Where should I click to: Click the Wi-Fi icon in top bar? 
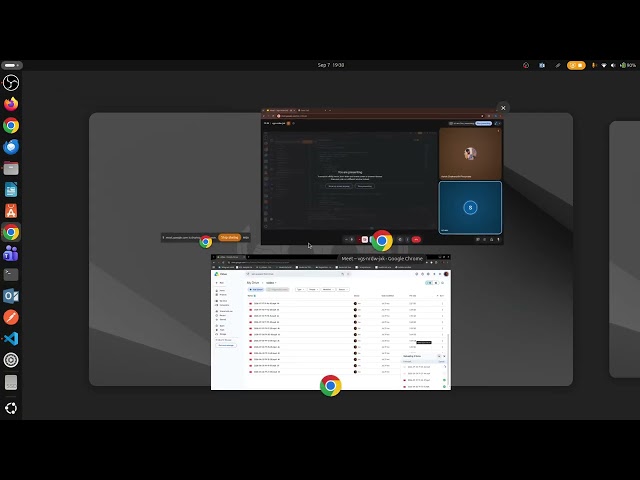[604, 65]
